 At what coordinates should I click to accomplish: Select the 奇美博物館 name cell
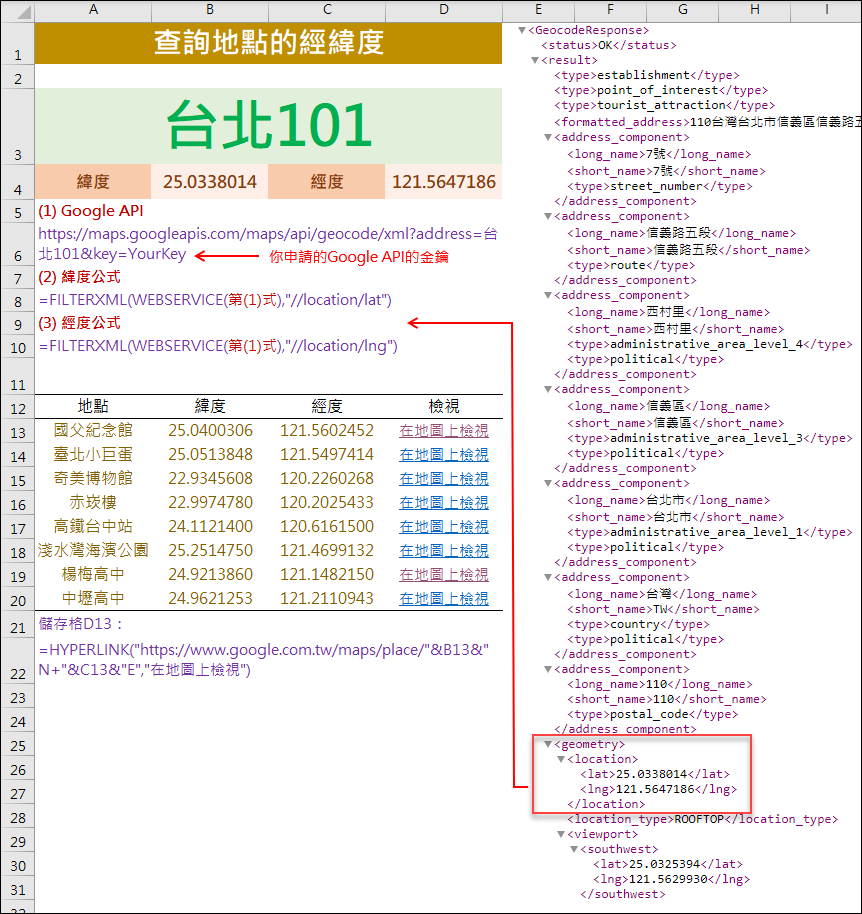[x=93, y=479]
